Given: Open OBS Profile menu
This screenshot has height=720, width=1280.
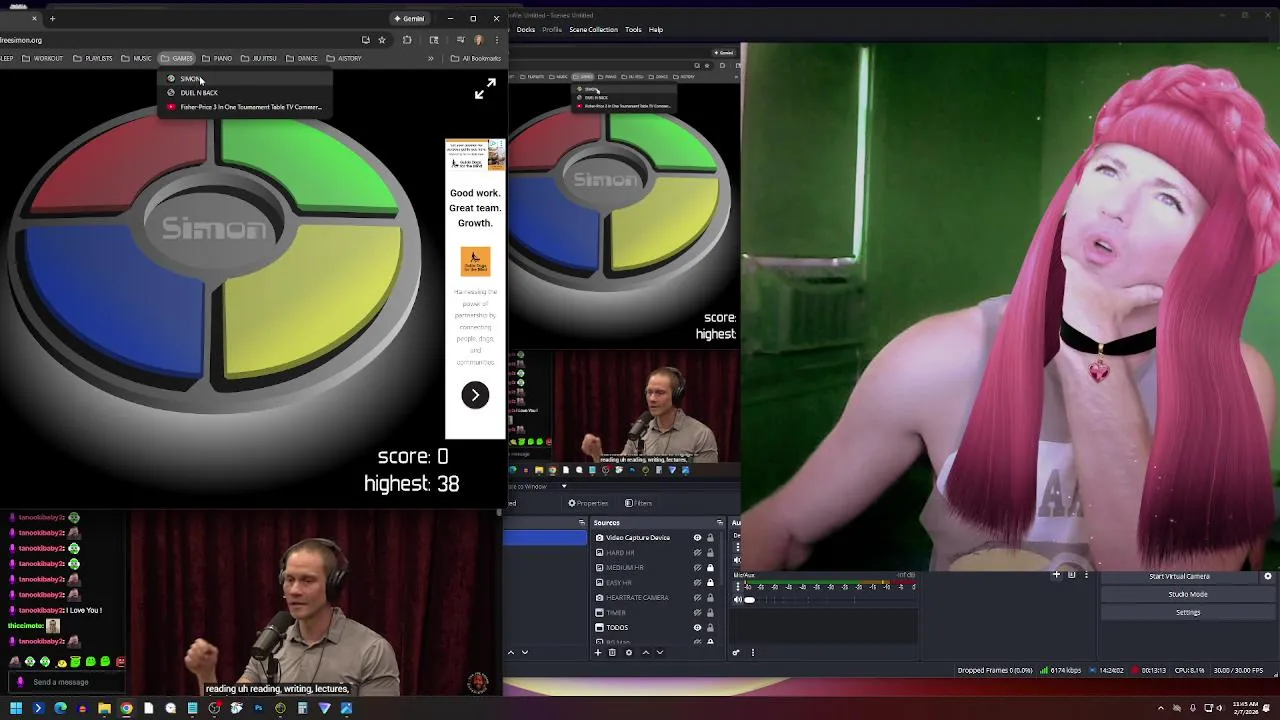Looking at the screenshot, I should 552,29.
